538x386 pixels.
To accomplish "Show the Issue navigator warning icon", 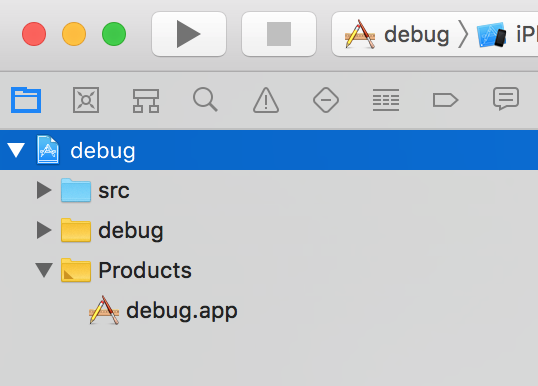I will click(x=266, y=100).
